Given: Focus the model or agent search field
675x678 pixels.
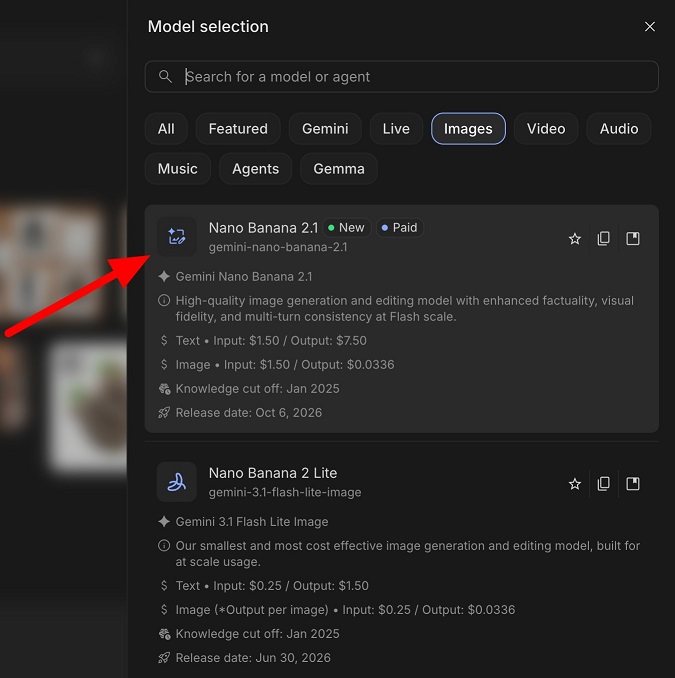Looking at the screenshot, I should click(402, 77).
